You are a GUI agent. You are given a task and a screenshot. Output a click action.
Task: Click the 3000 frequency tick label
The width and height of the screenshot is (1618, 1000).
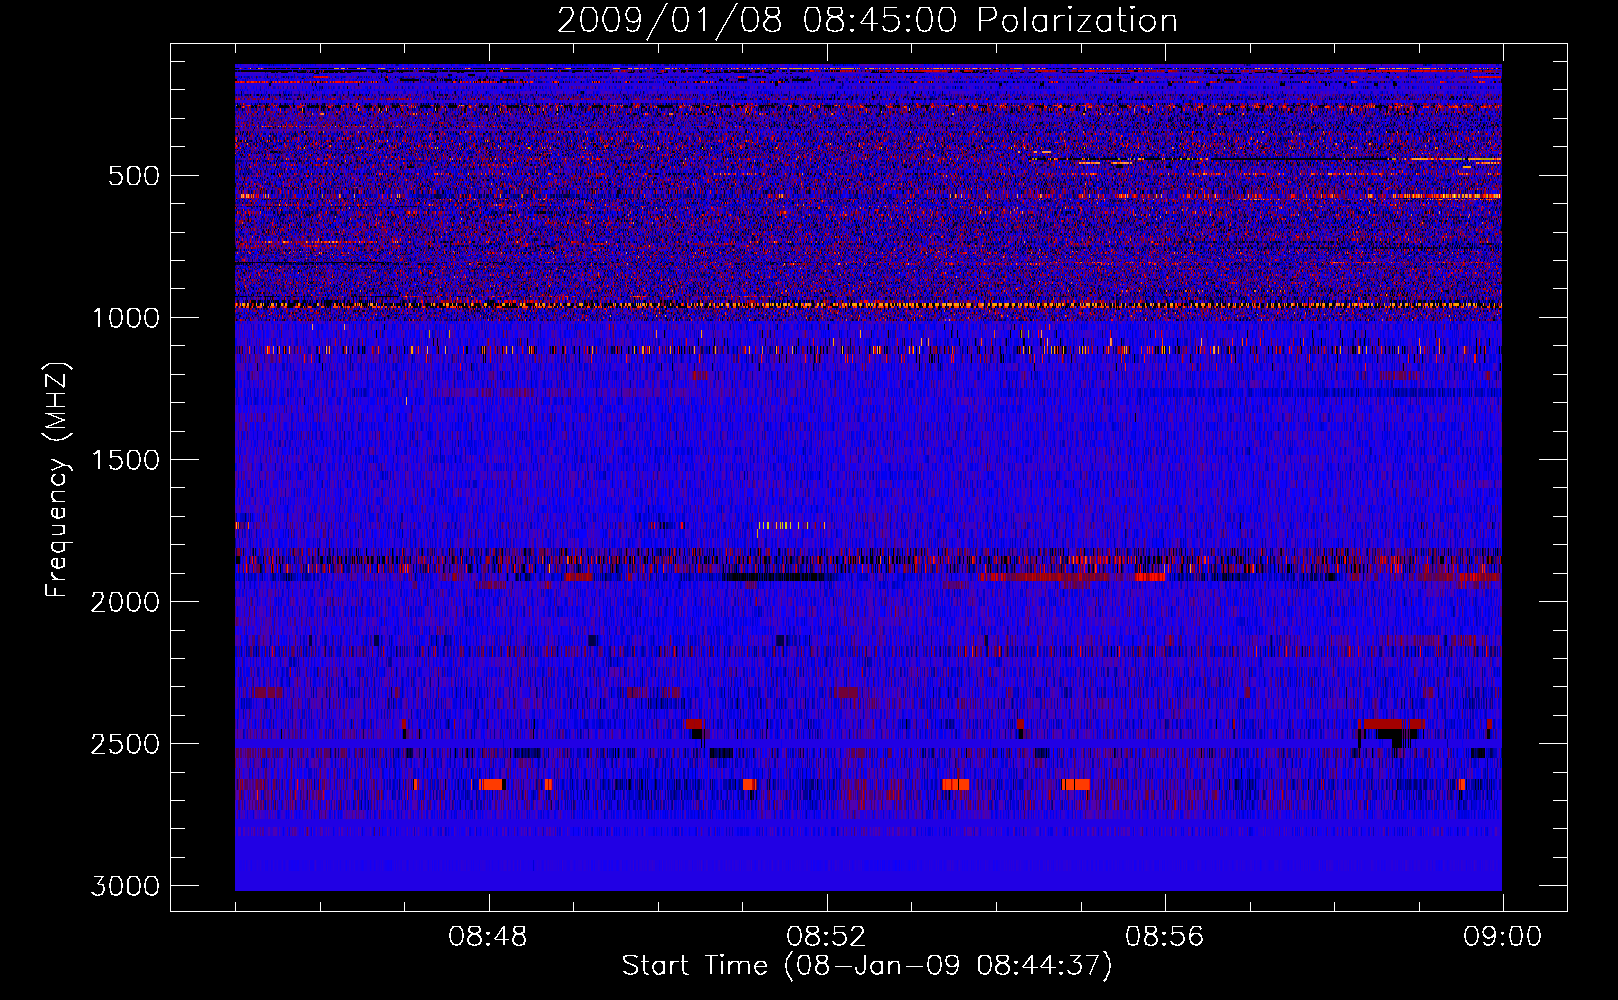(x=125, y=886)
